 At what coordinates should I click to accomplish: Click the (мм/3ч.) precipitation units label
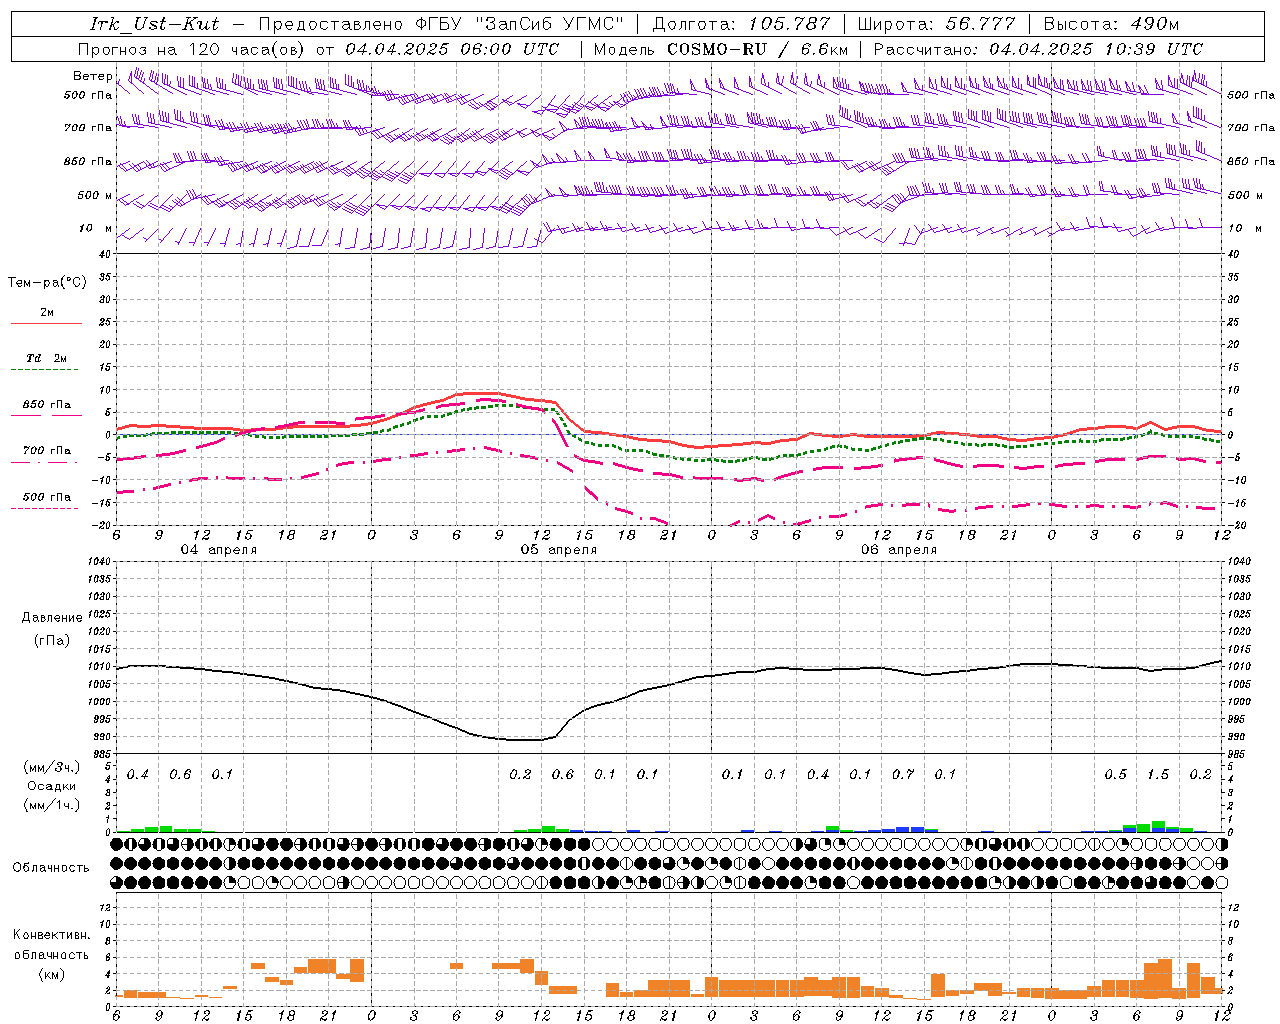click(52, 767)
